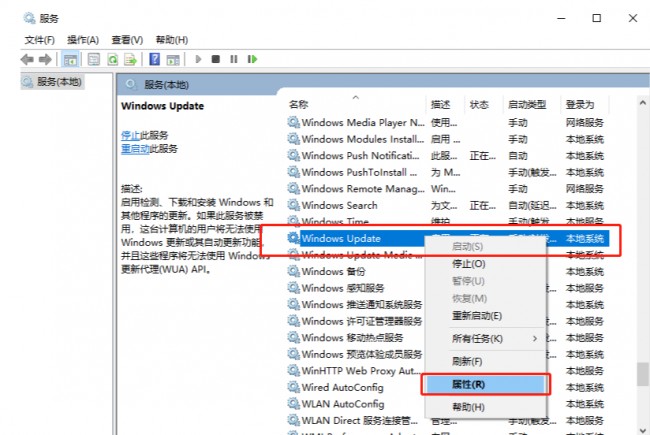Select Windows 备份 service row

click(x=356, y=272)
